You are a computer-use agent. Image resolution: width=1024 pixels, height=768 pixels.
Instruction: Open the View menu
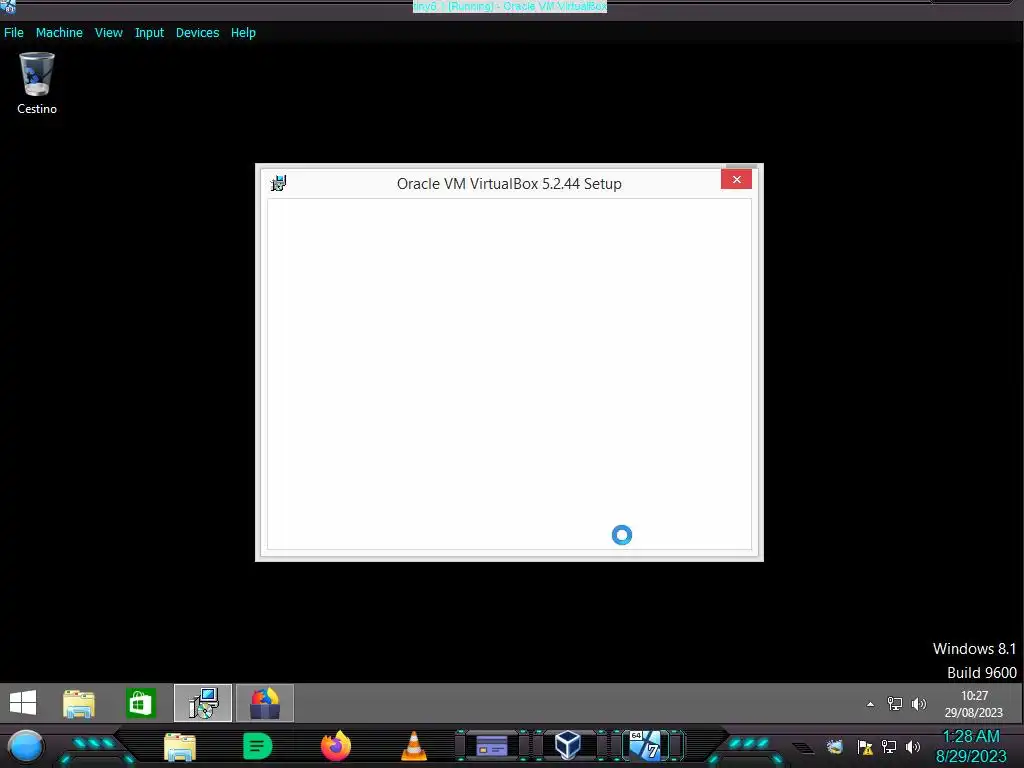pyautogui.click(x=108, y=33)
